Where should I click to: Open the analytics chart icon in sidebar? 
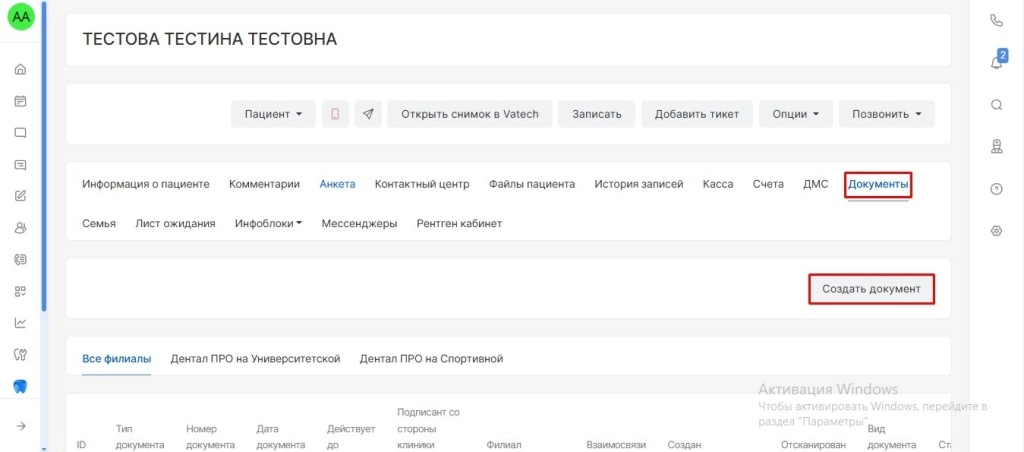pyautogui.click(x=20, y=323)
